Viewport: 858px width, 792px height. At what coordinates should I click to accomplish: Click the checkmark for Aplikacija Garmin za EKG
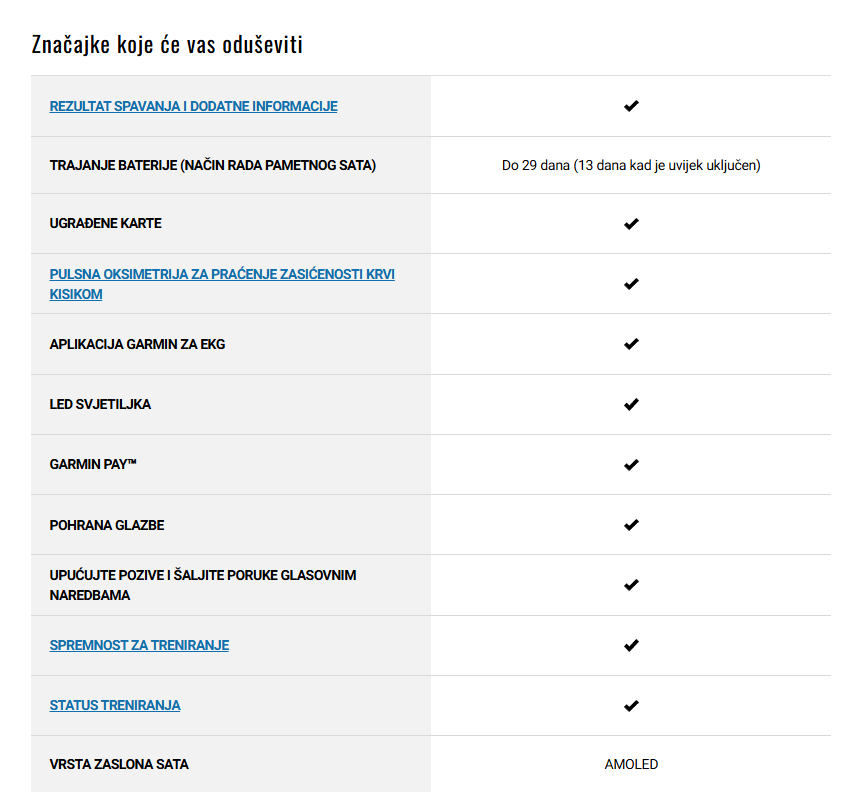[x=631, y=344]
